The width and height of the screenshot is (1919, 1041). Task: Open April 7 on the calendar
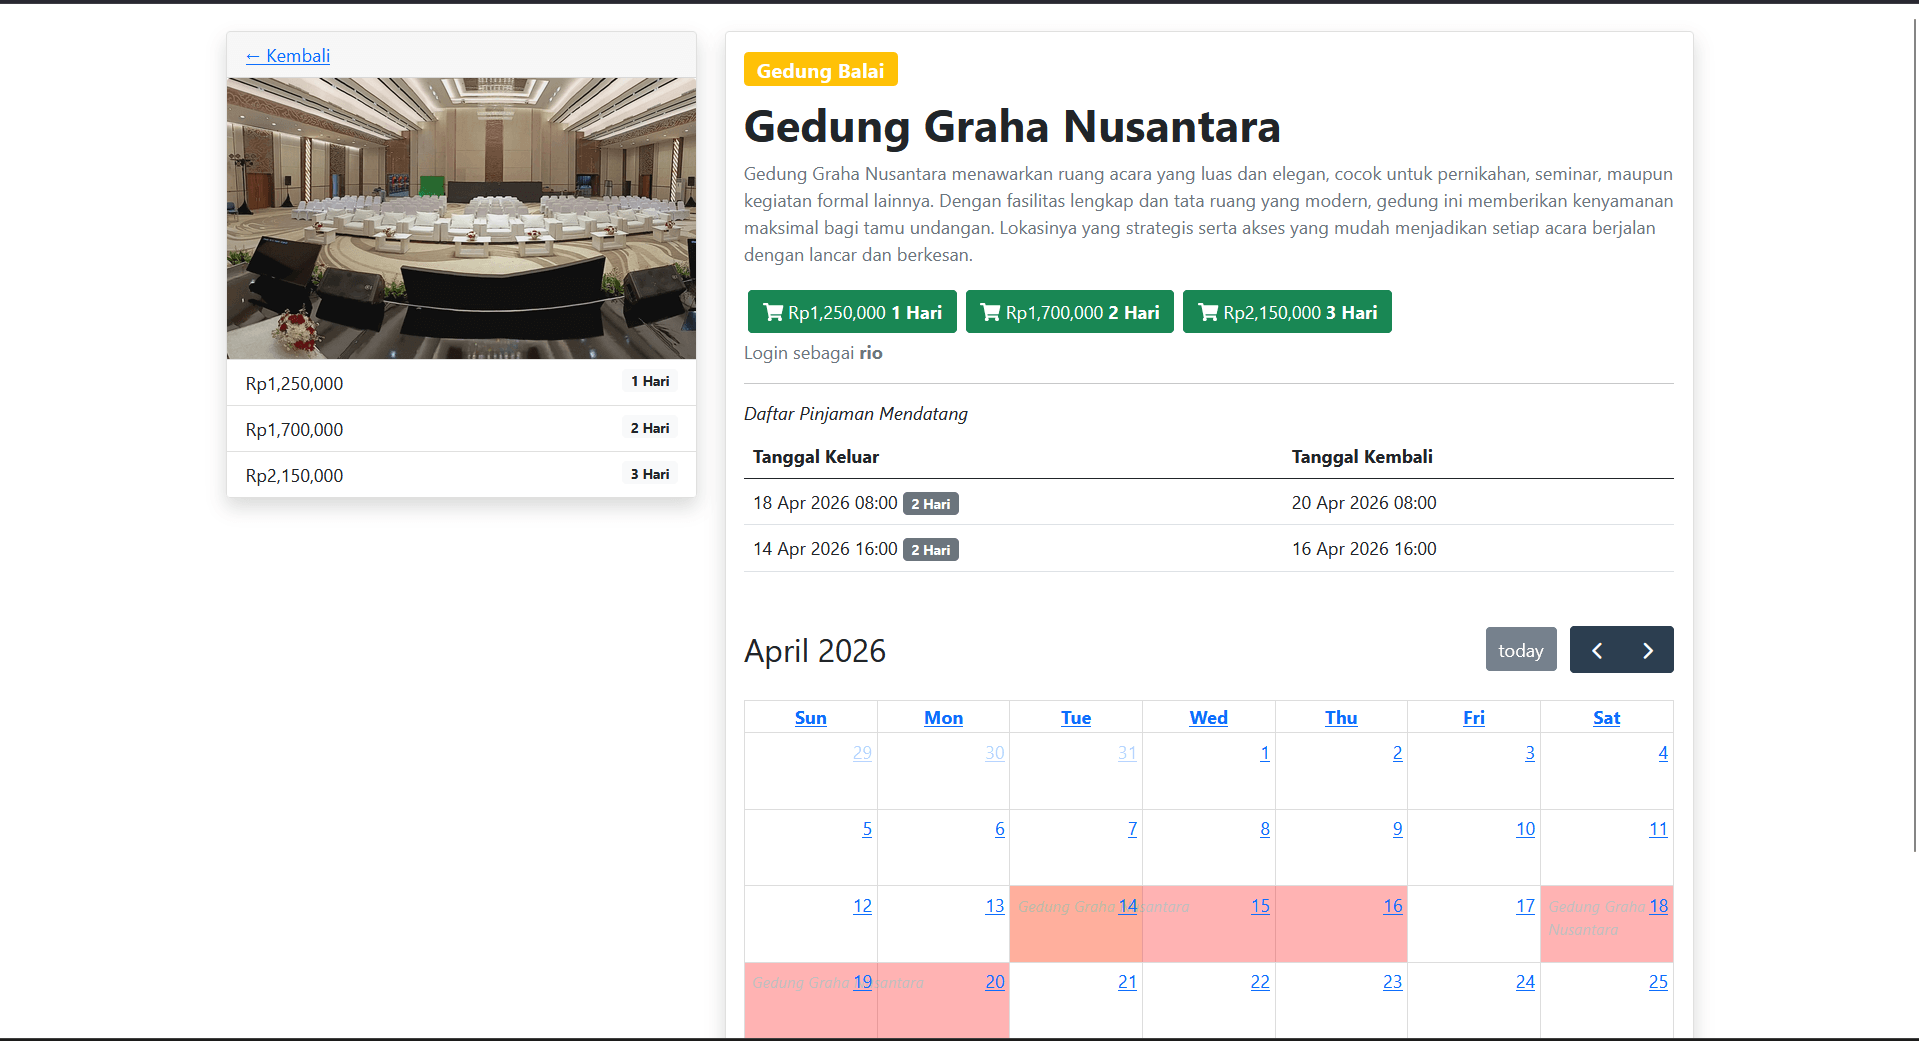1132,829
